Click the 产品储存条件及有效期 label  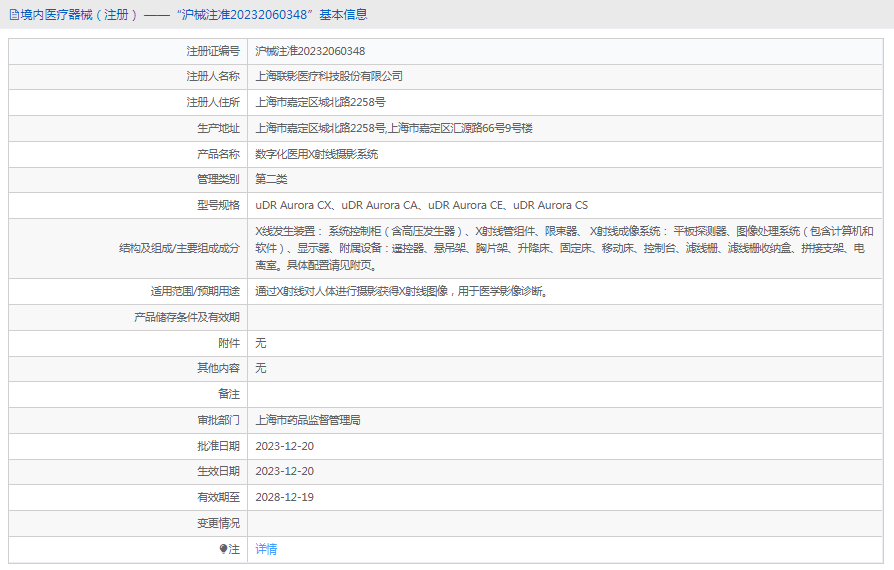(187, 317)
